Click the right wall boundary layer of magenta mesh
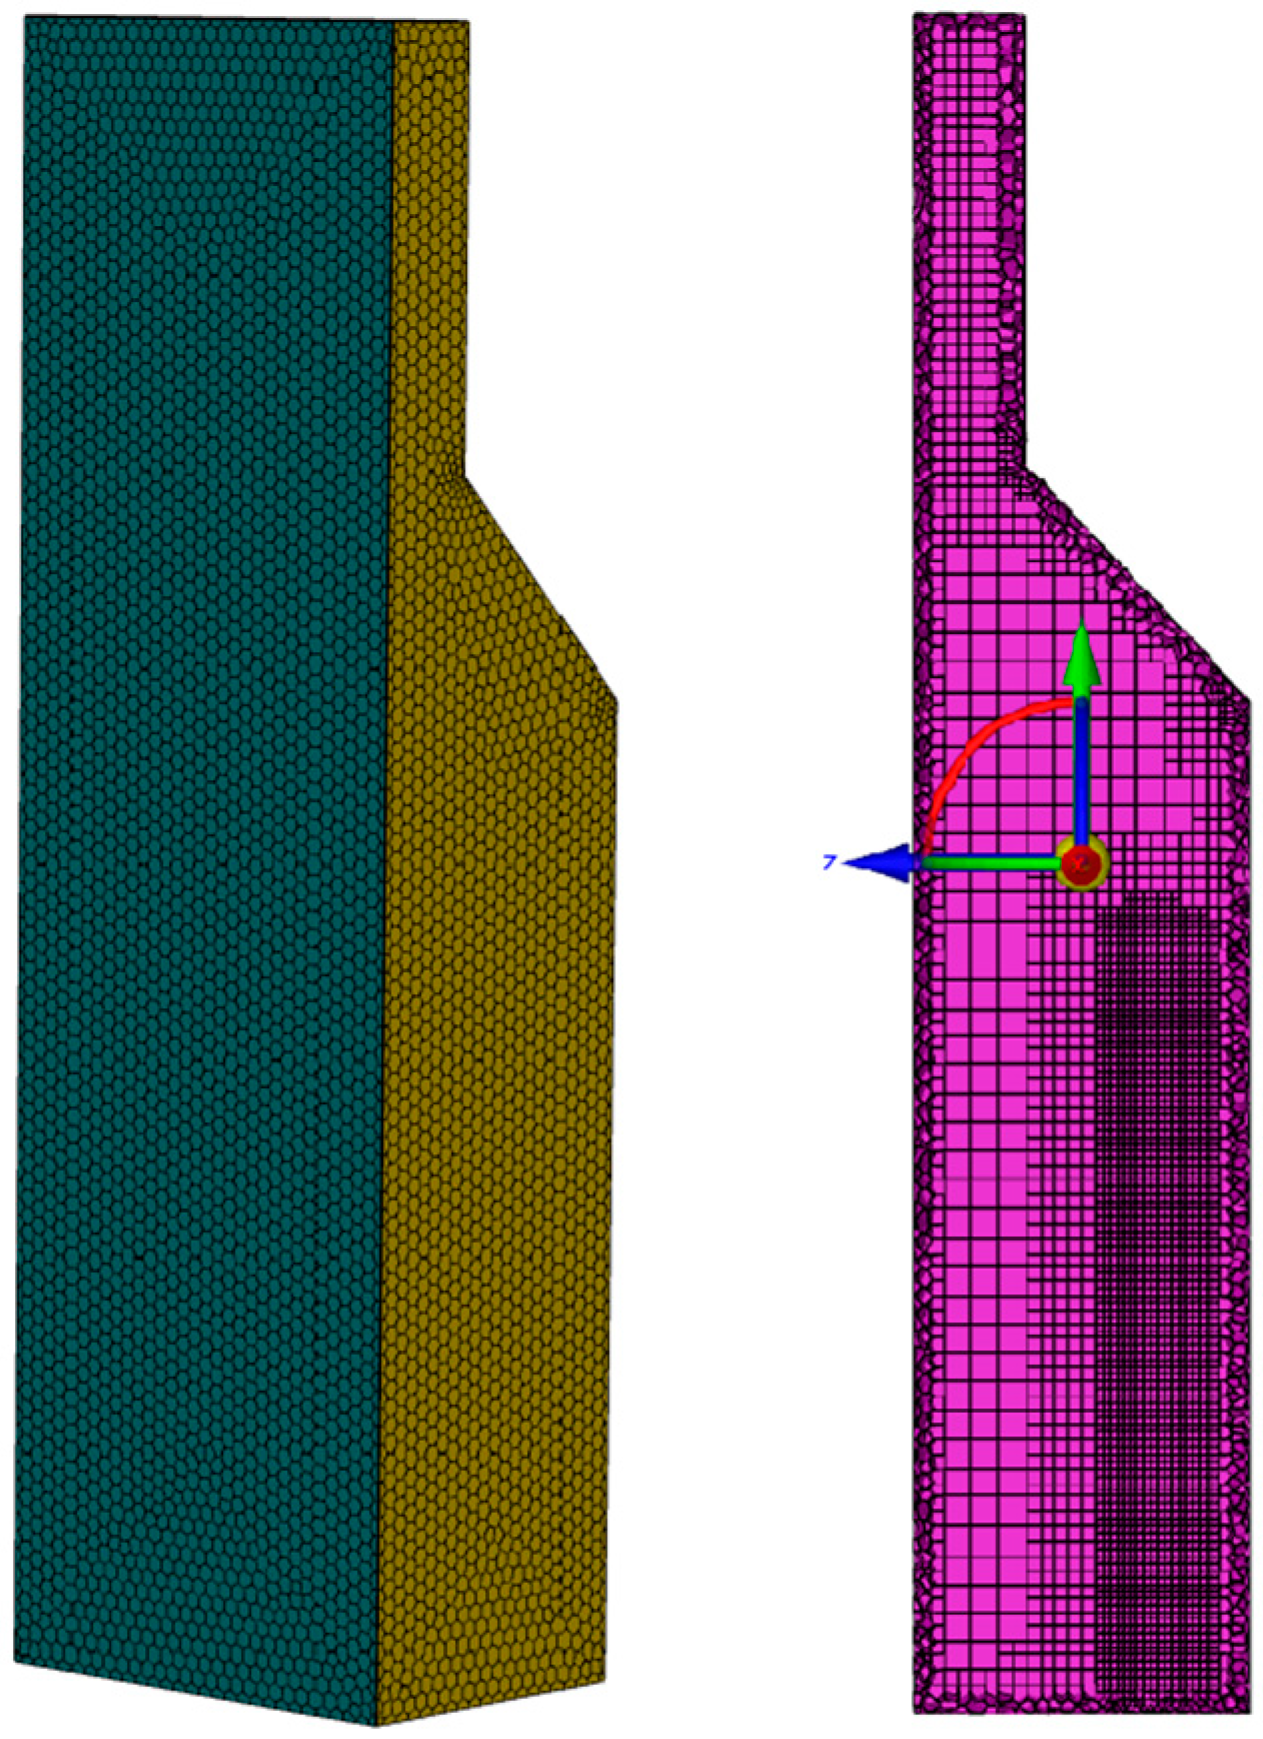This screenshot has height=1739, width=1263. (1241, 1200)
